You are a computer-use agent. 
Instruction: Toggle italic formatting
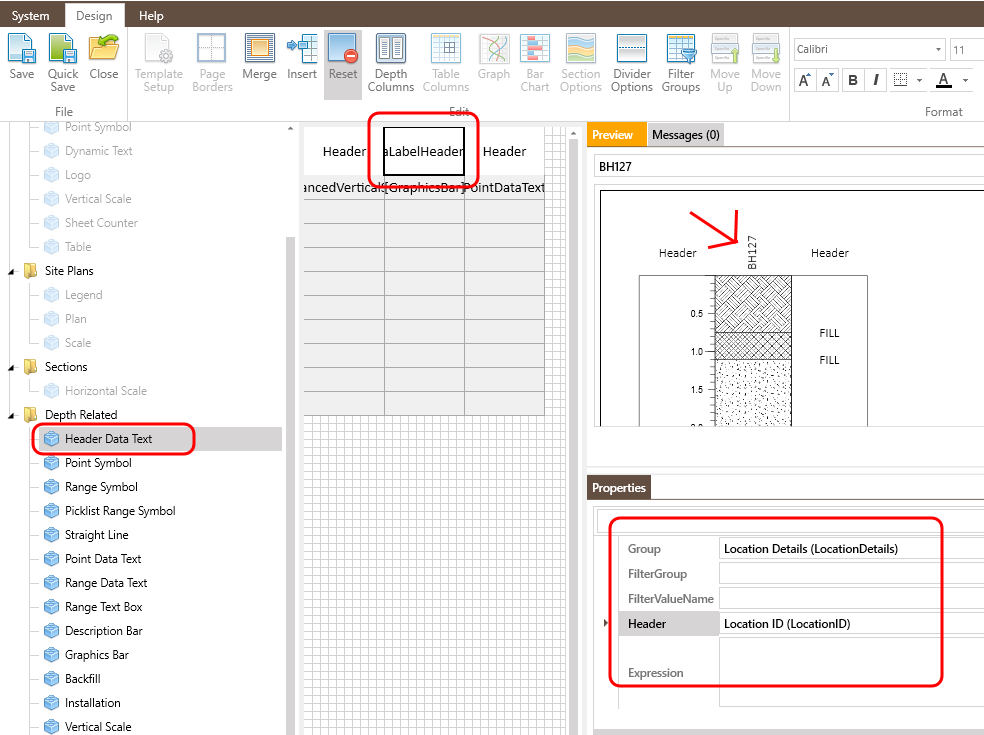[874, 79]
